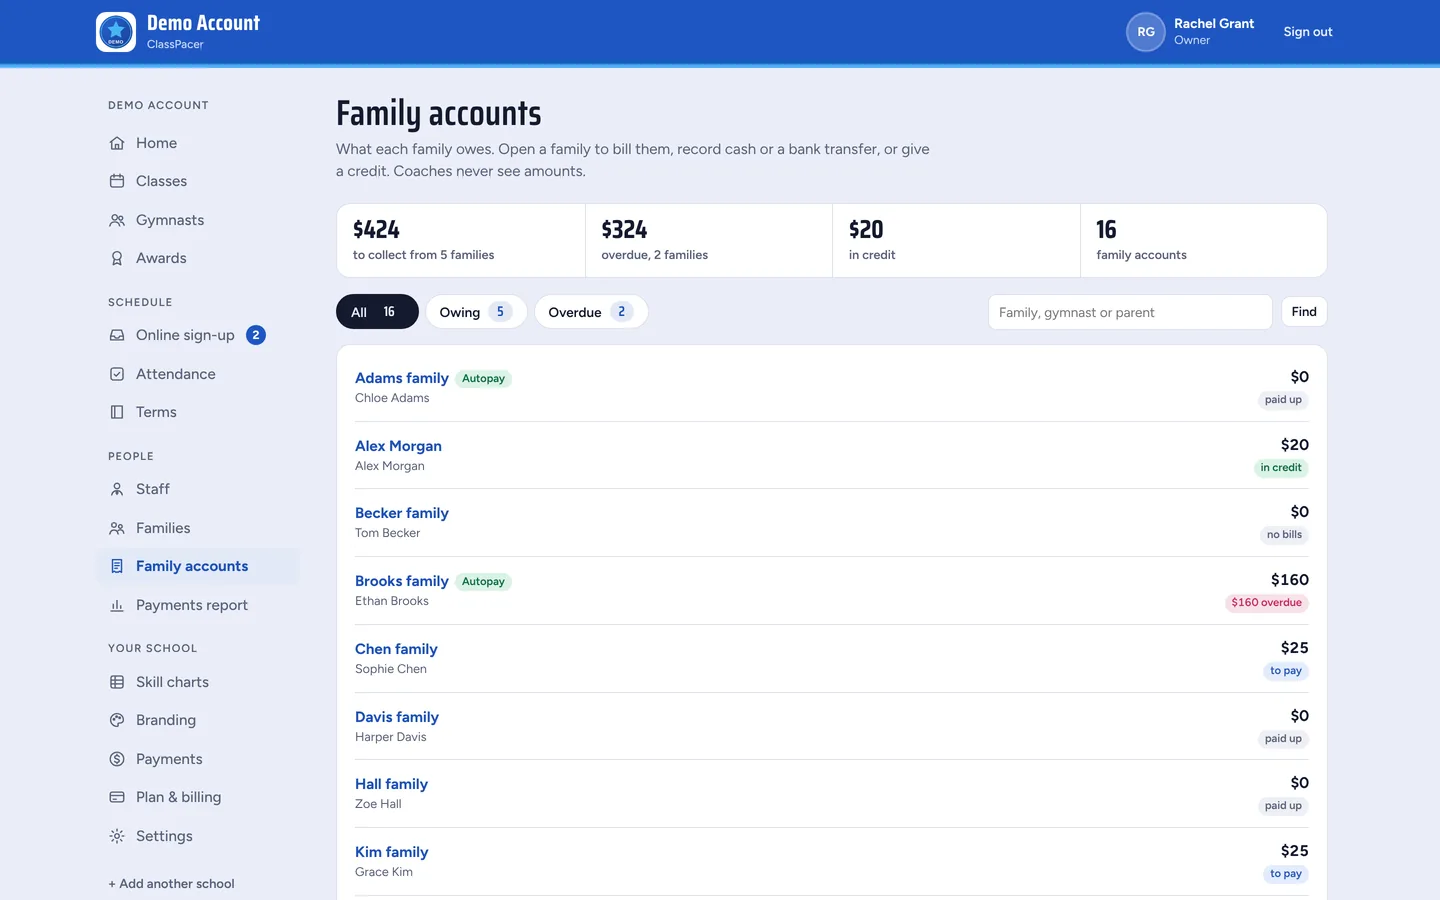This screenshot has width=1440, height=900.
Task: Filter by Overdue accounts tab
Action: [x=591, y=312]
